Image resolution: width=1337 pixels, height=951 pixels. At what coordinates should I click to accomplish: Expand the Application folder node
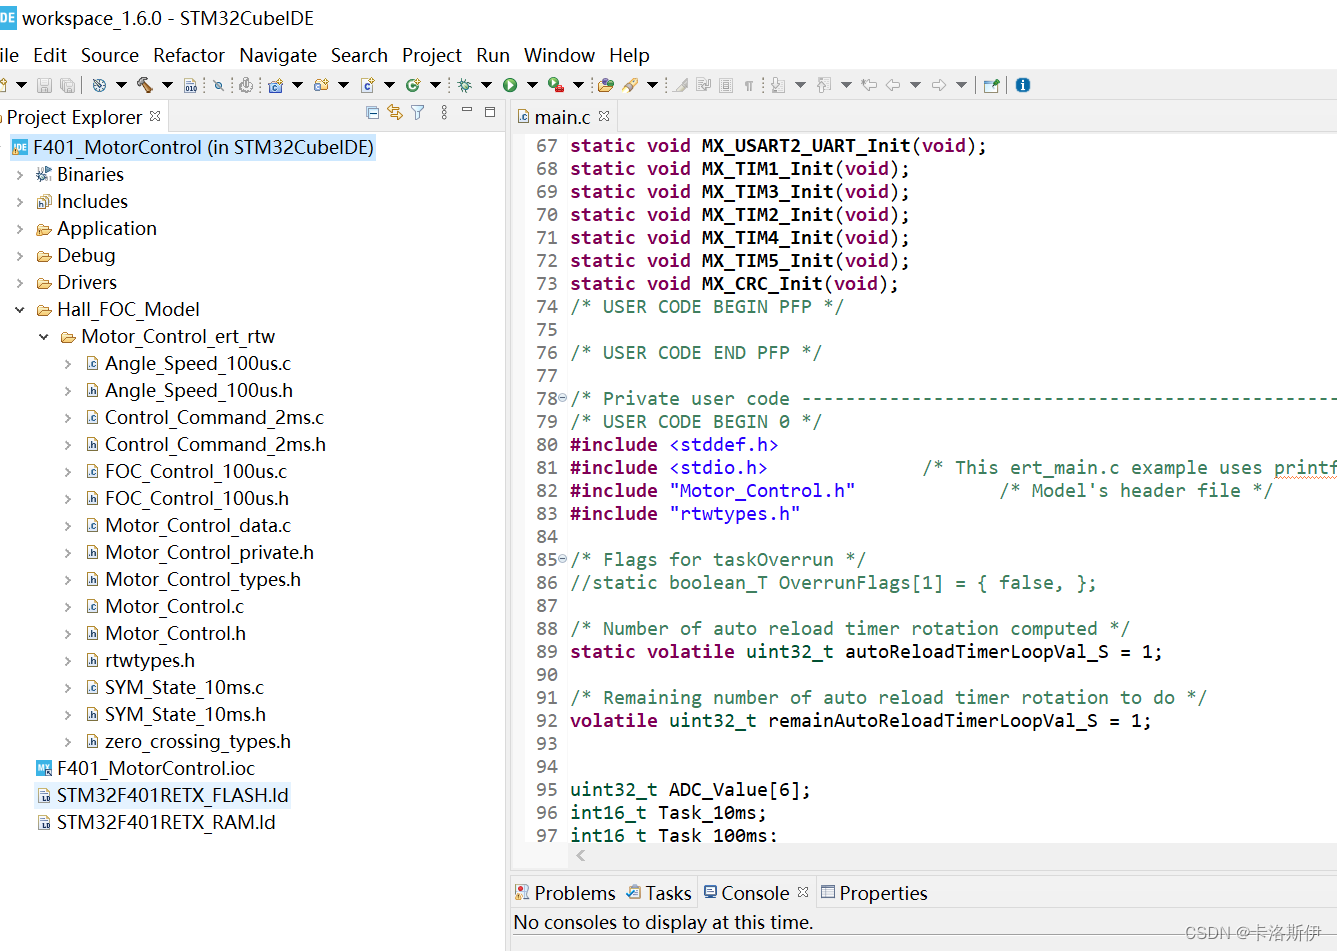(x=20, y=229)
